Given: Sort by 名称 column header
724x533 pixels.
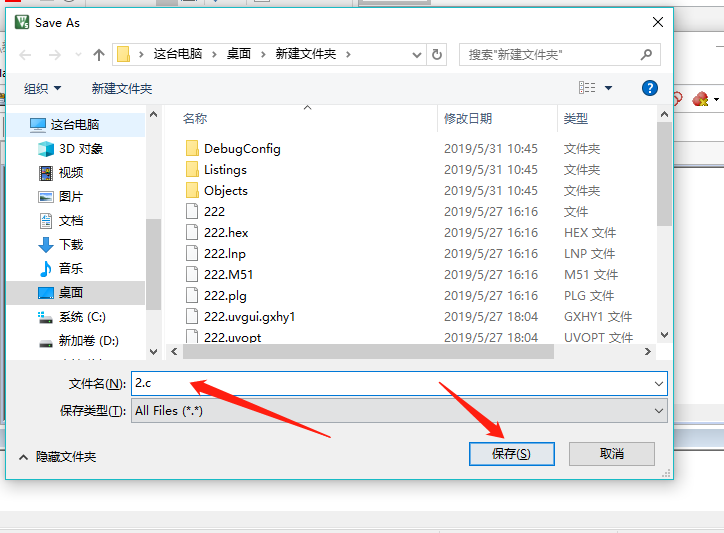Looking at the screenshot, I should click(195, 119).
